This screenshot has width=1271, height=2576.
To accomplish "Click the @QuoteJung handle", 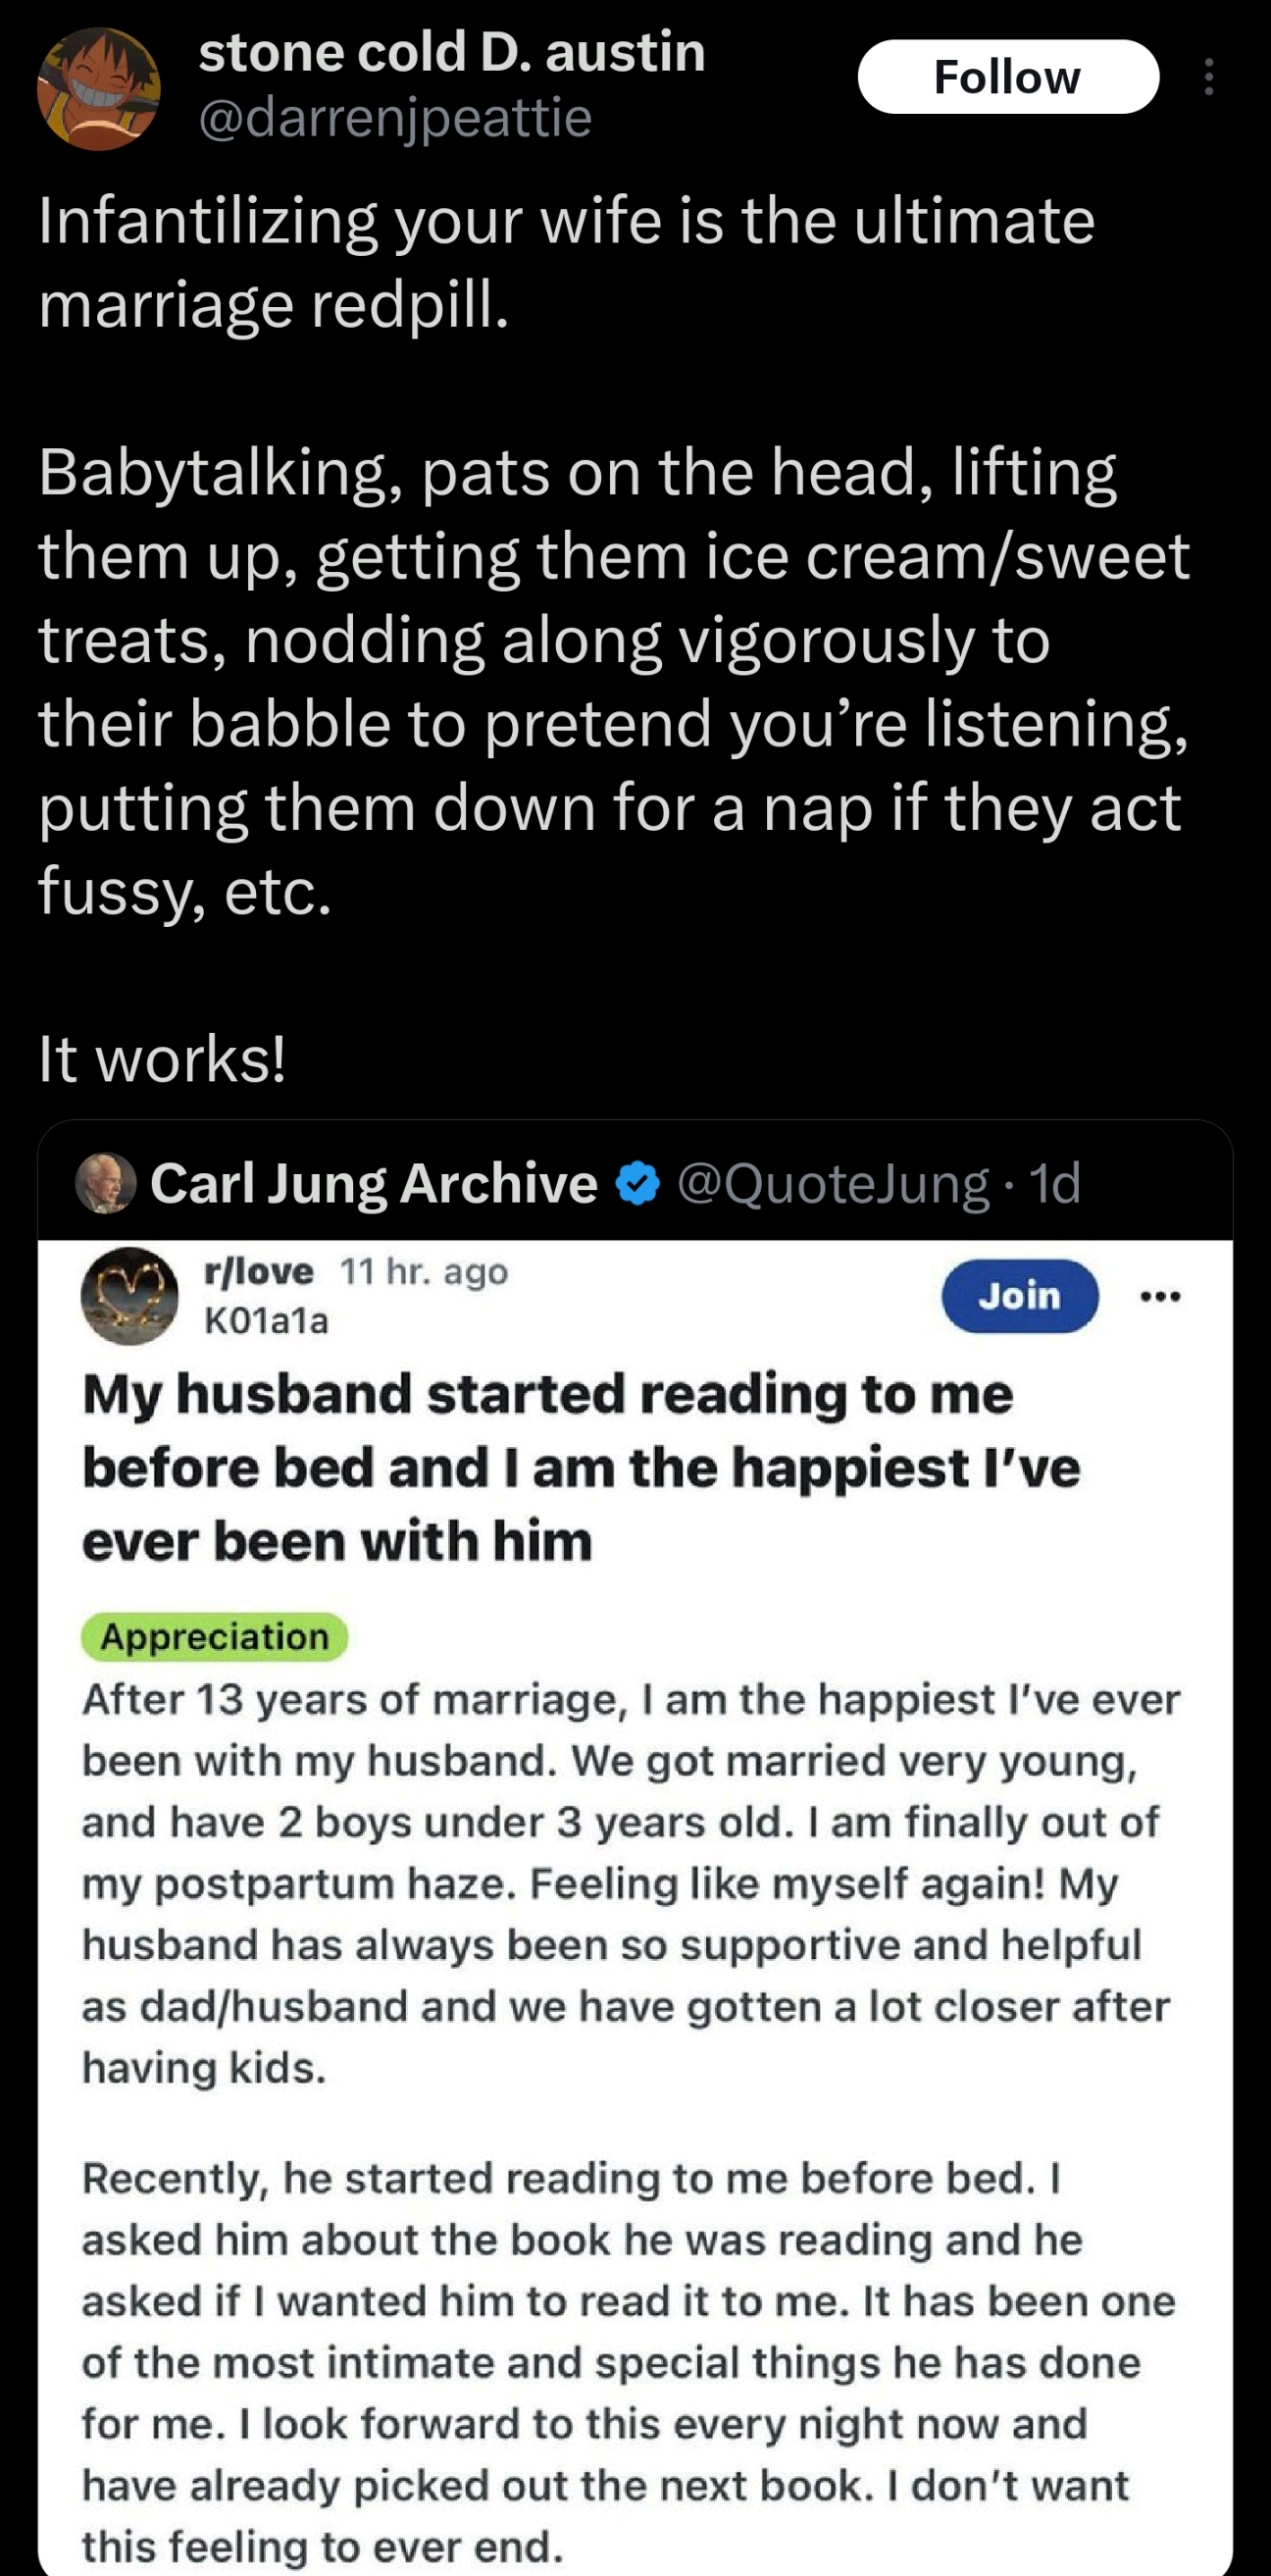I will (x=832, y=1183).
